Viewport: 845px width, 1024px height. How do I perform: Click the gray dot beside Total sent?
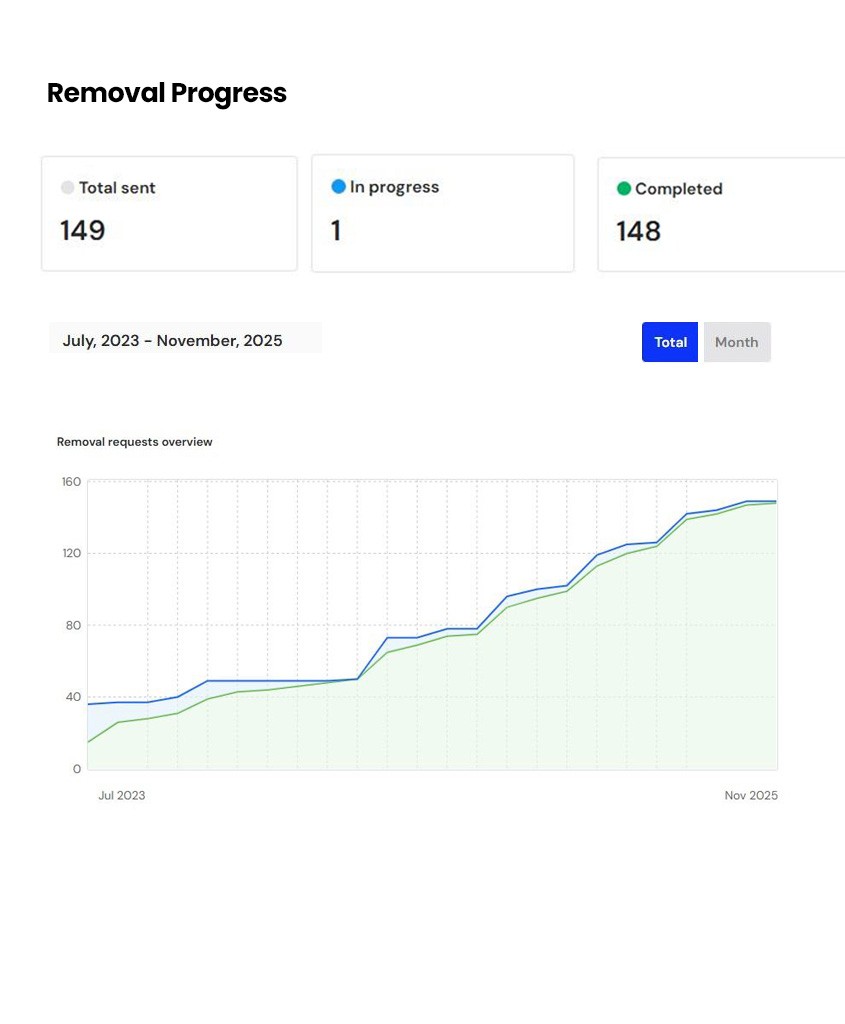pos(67,187)
